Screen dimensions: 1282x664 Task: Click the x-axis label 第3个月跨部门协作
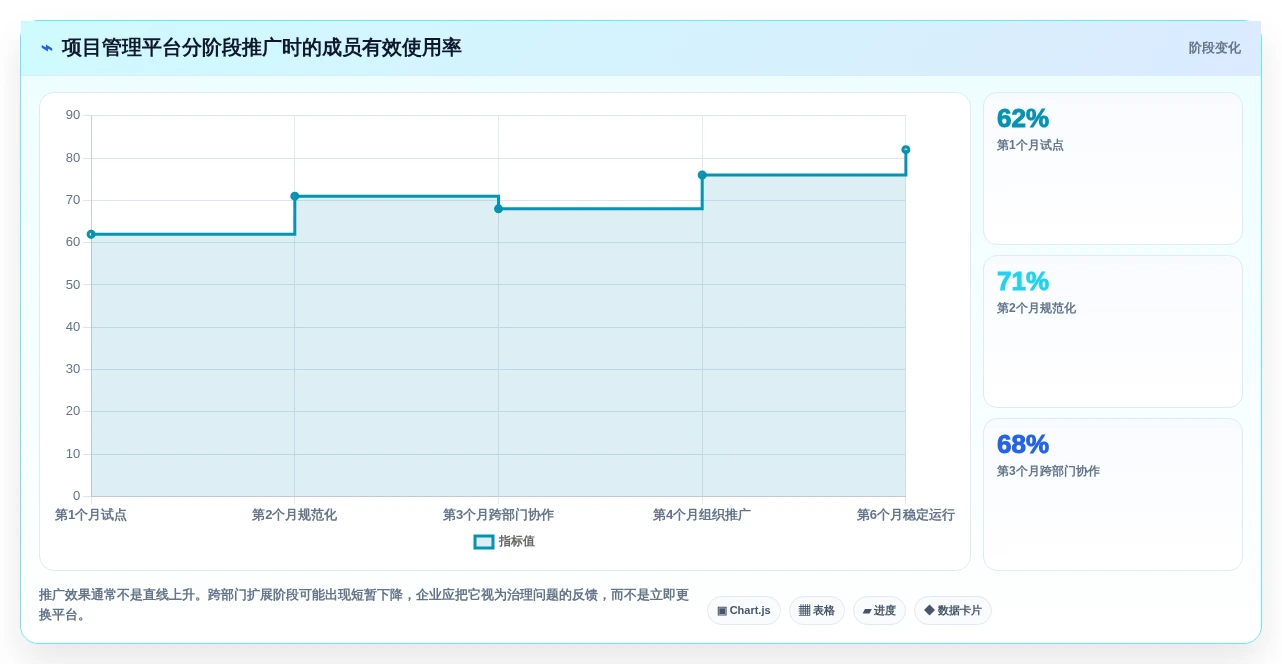(x=498, y=515)
